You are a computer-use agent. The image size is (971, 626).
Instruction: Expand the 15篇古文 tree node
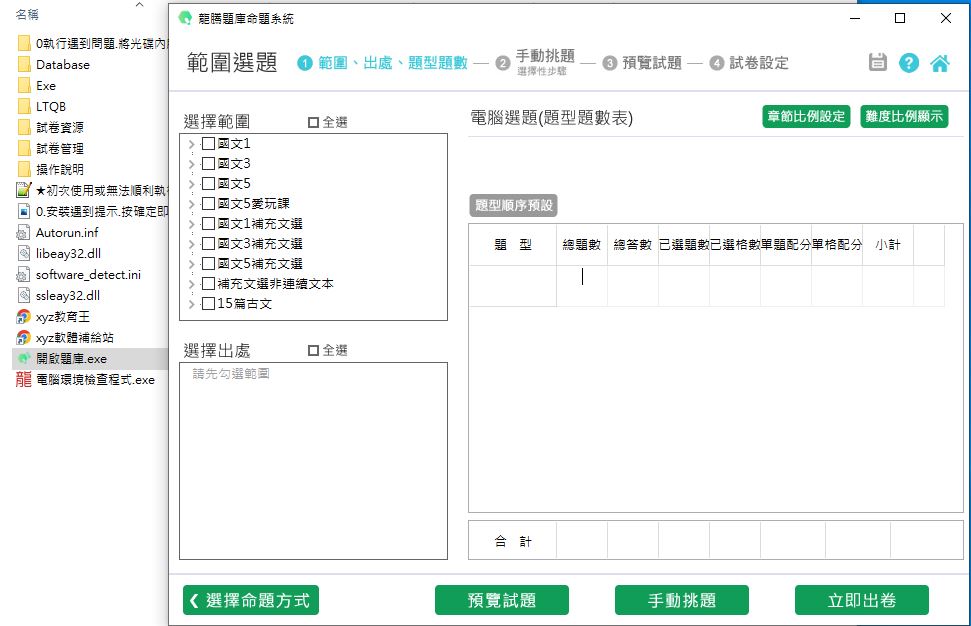191,304
